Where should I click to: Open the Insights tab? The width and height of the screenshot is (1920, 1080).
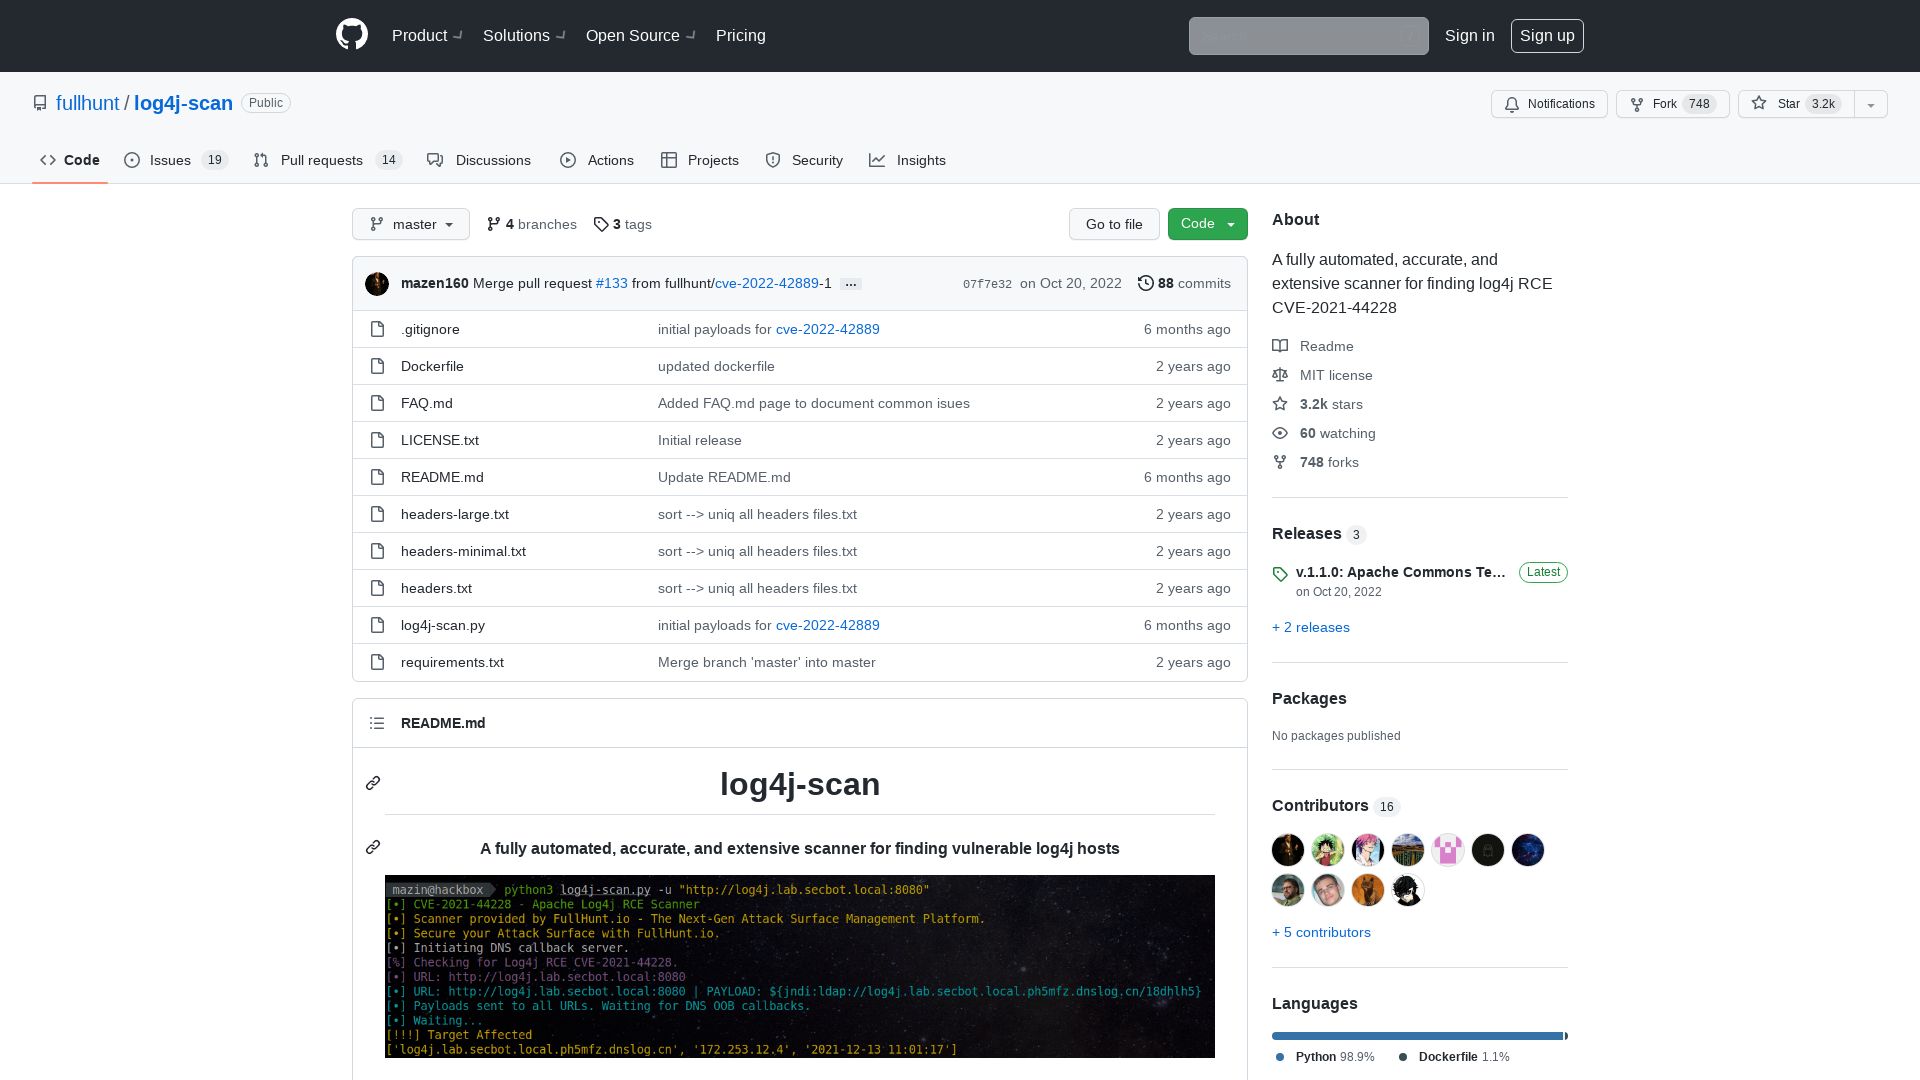[907, 160]
